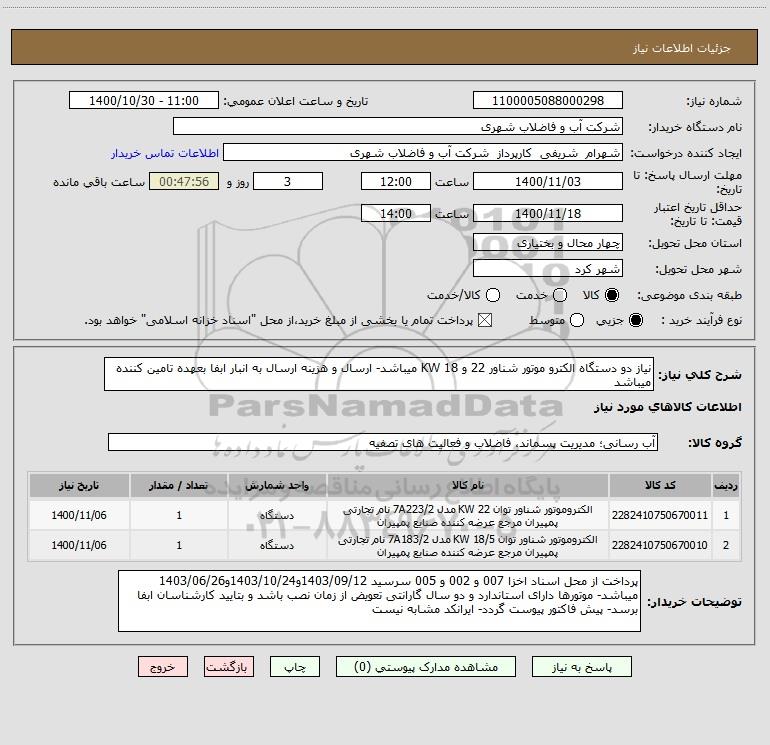The height and width of the screenshot is (745, 770).
Task: Click the buyer notes text area
Action: [x=379, y=601]
